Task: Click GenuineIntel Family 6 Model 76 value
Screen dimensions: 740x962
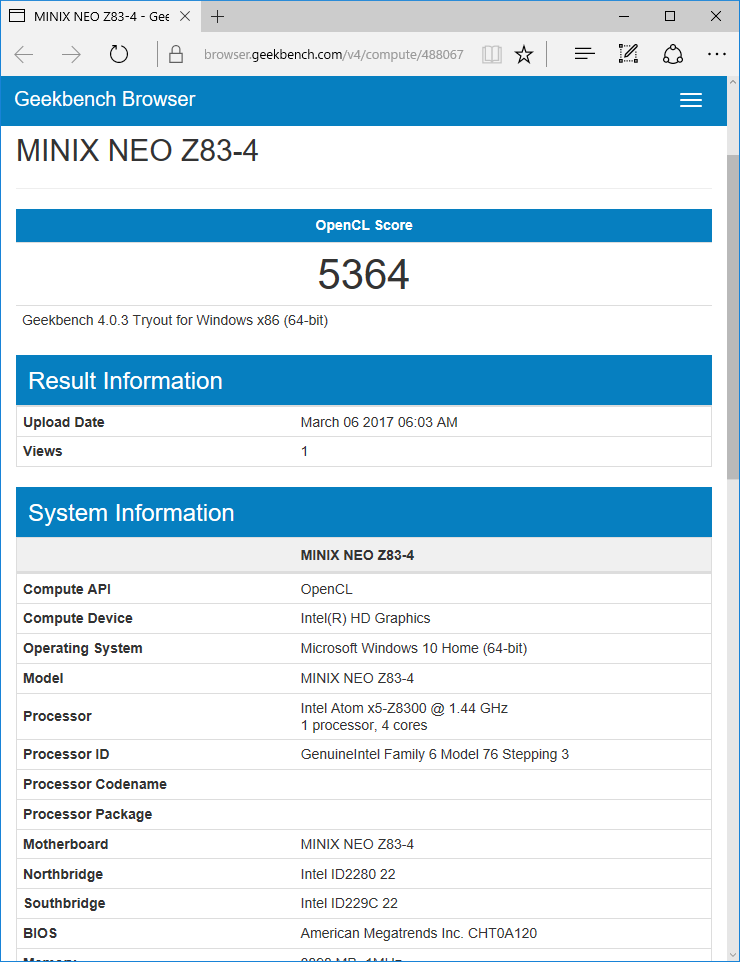Action: [434, 754]
